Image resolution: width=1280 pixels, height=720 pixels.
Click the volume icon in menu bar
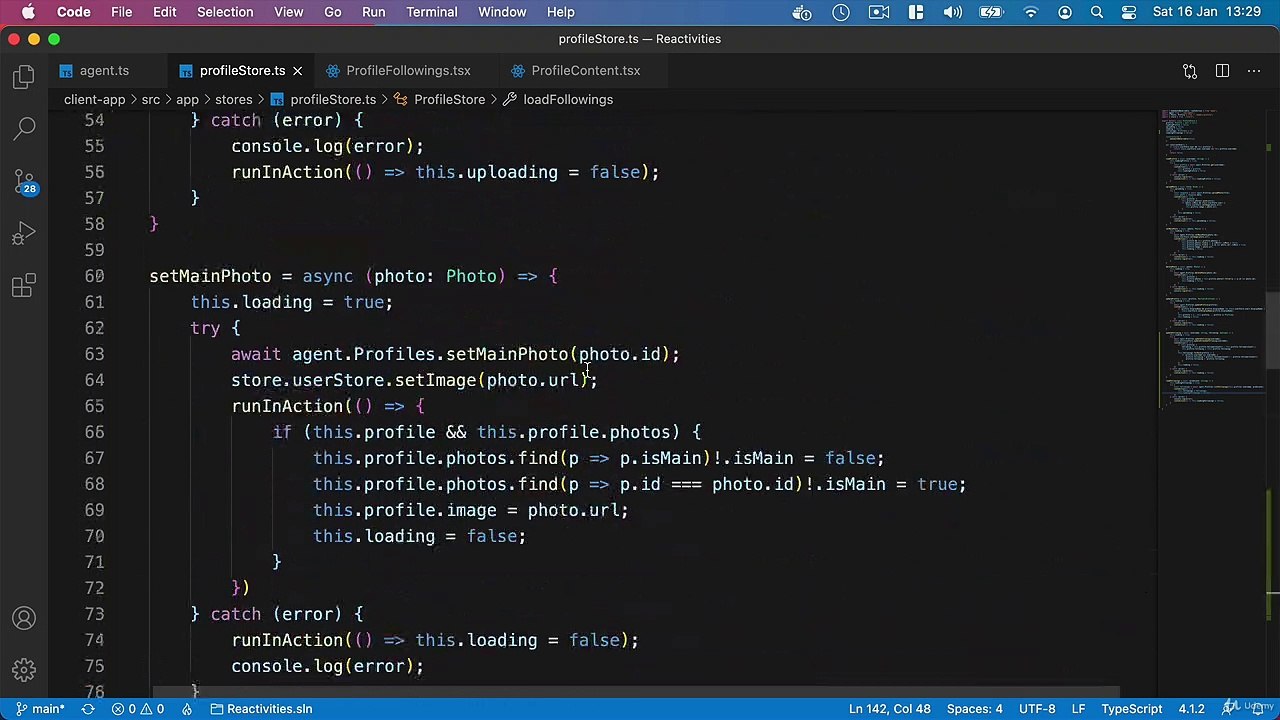(x=953, y=12)
